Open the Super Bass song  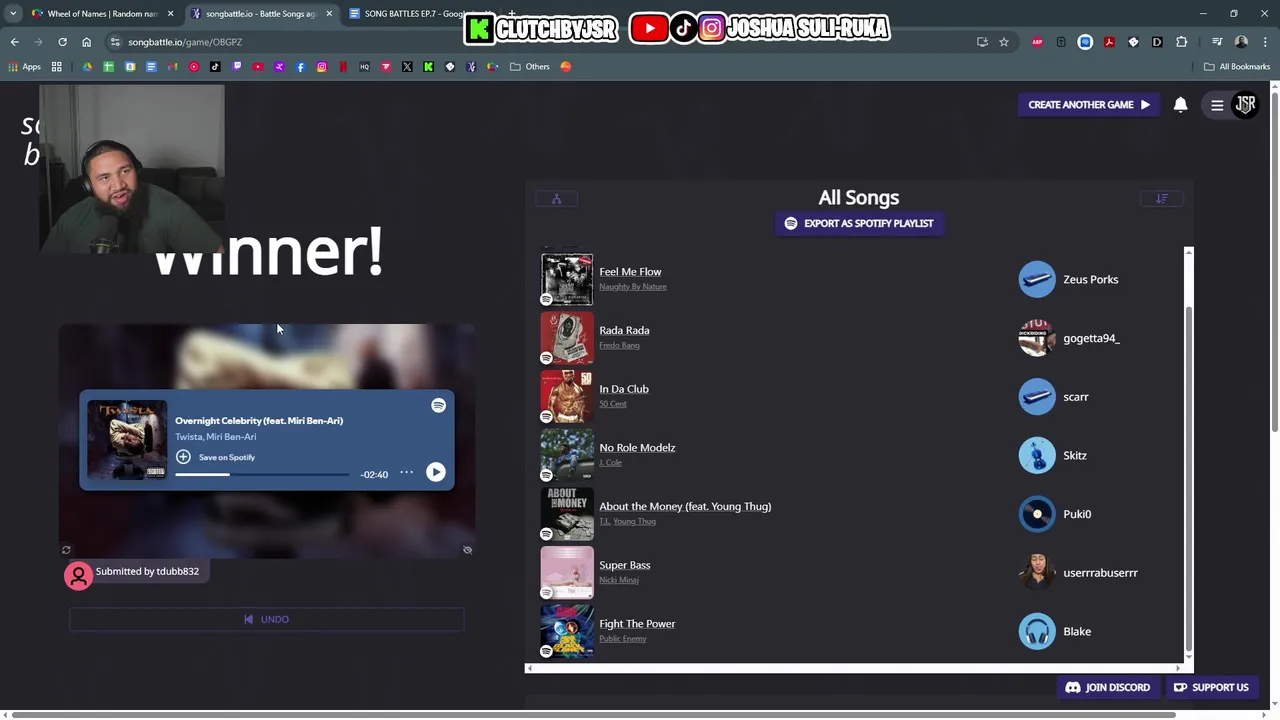click(x=624, y=565)
